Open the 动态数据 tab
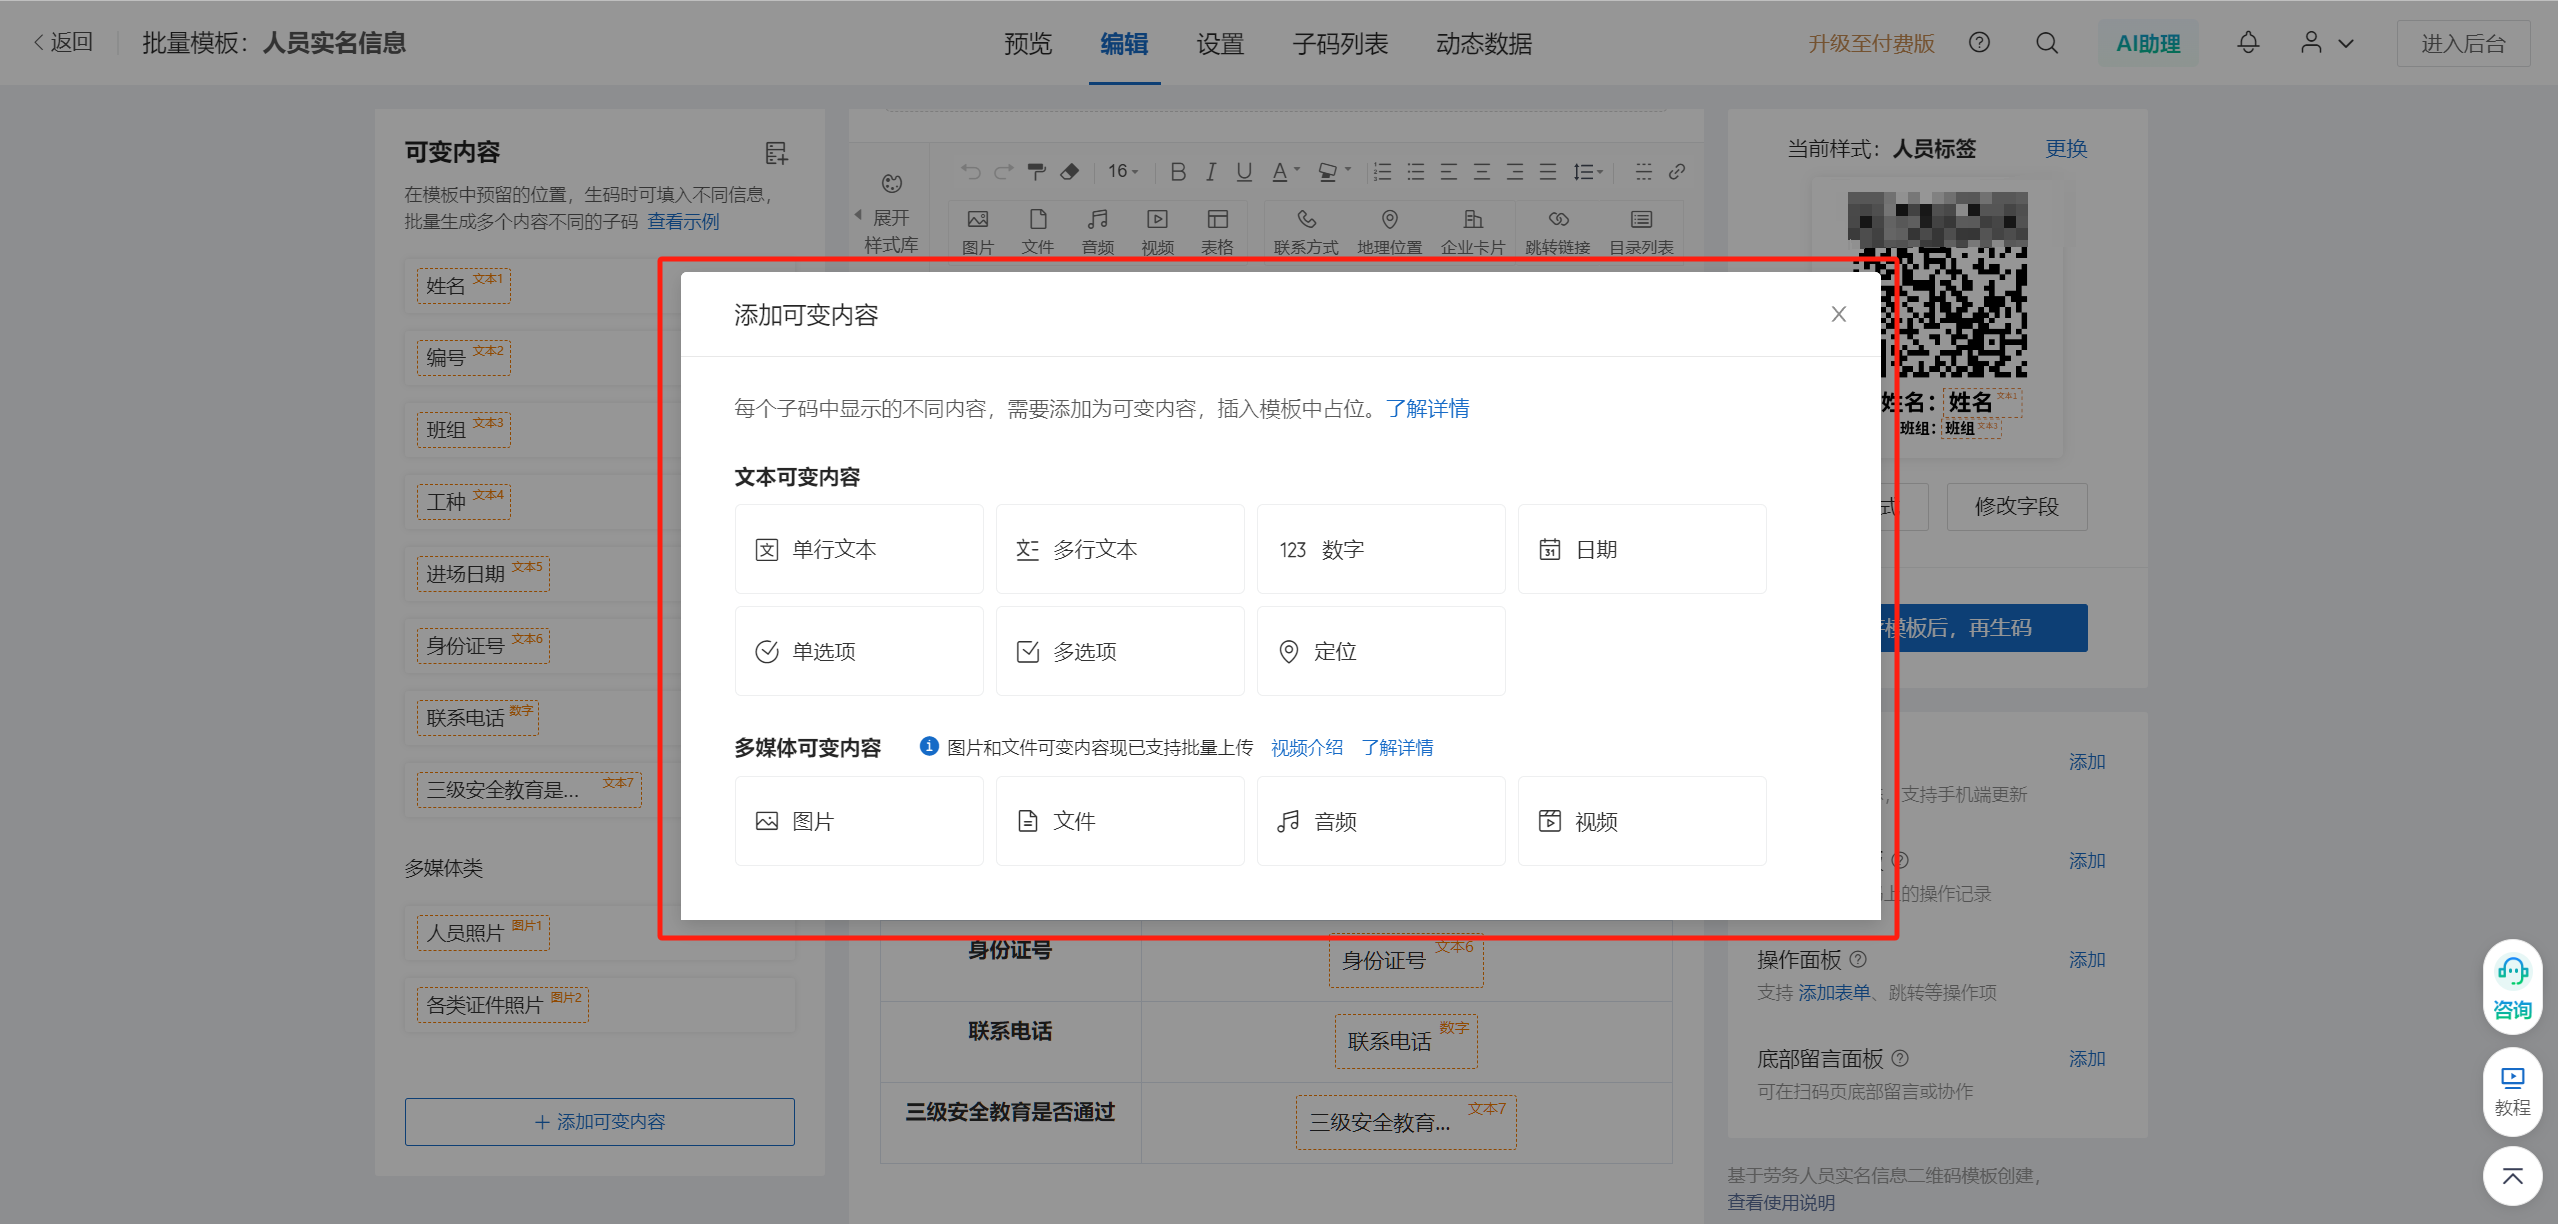The image size is (2558, 1224). point(1484,44)
